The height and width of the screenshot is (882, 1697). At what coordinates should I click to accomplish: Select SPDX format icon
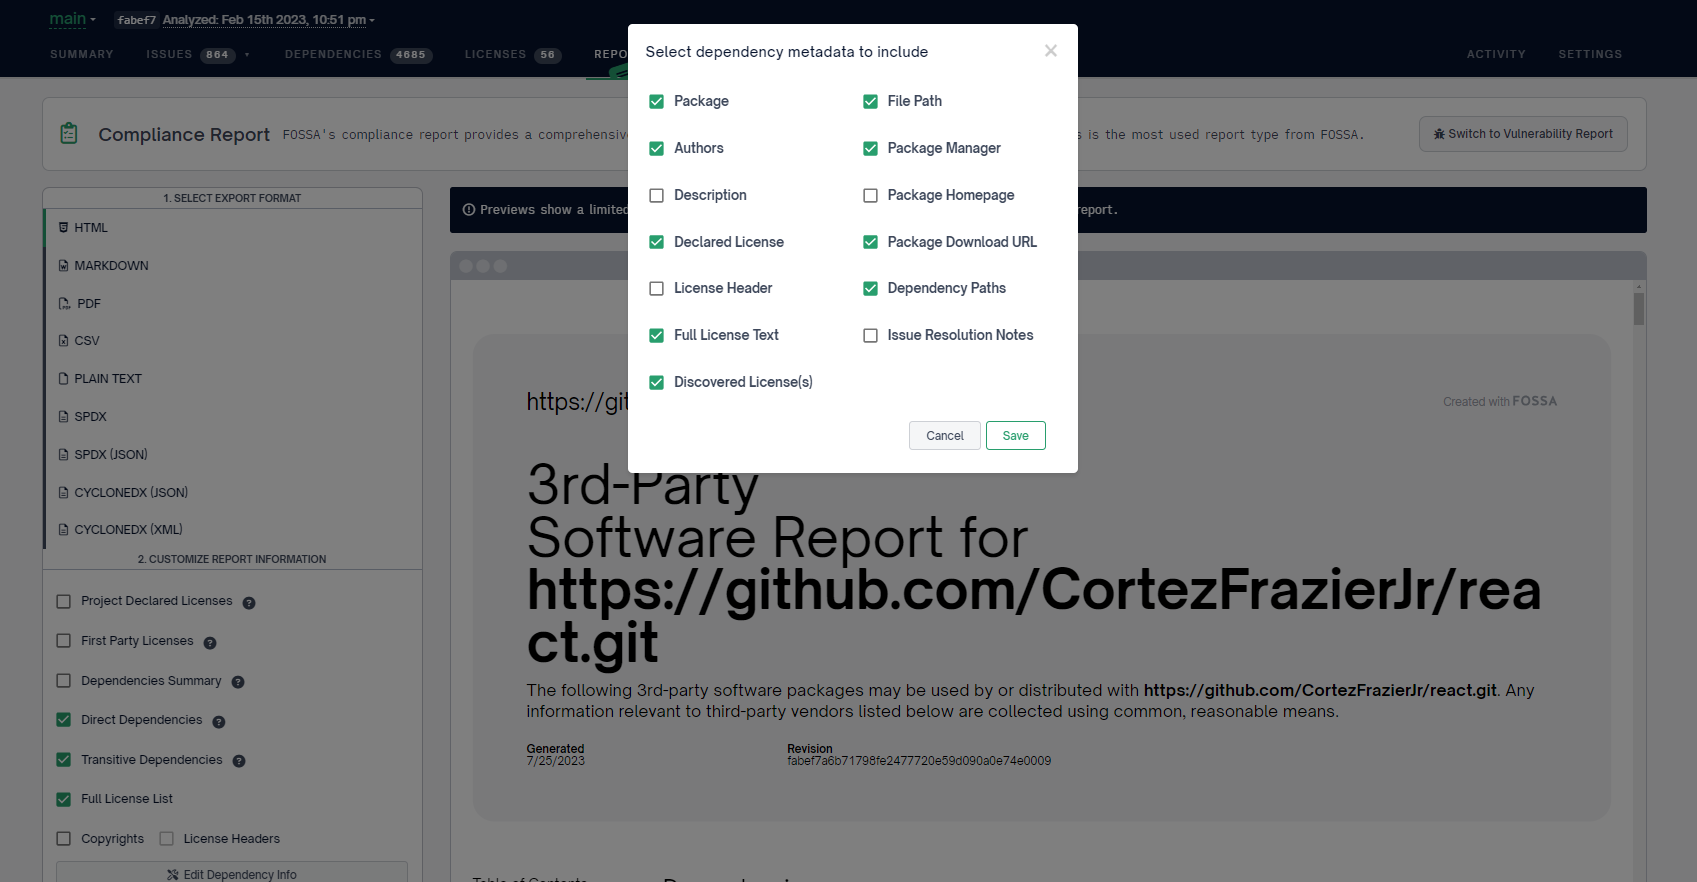pos(64,417)
